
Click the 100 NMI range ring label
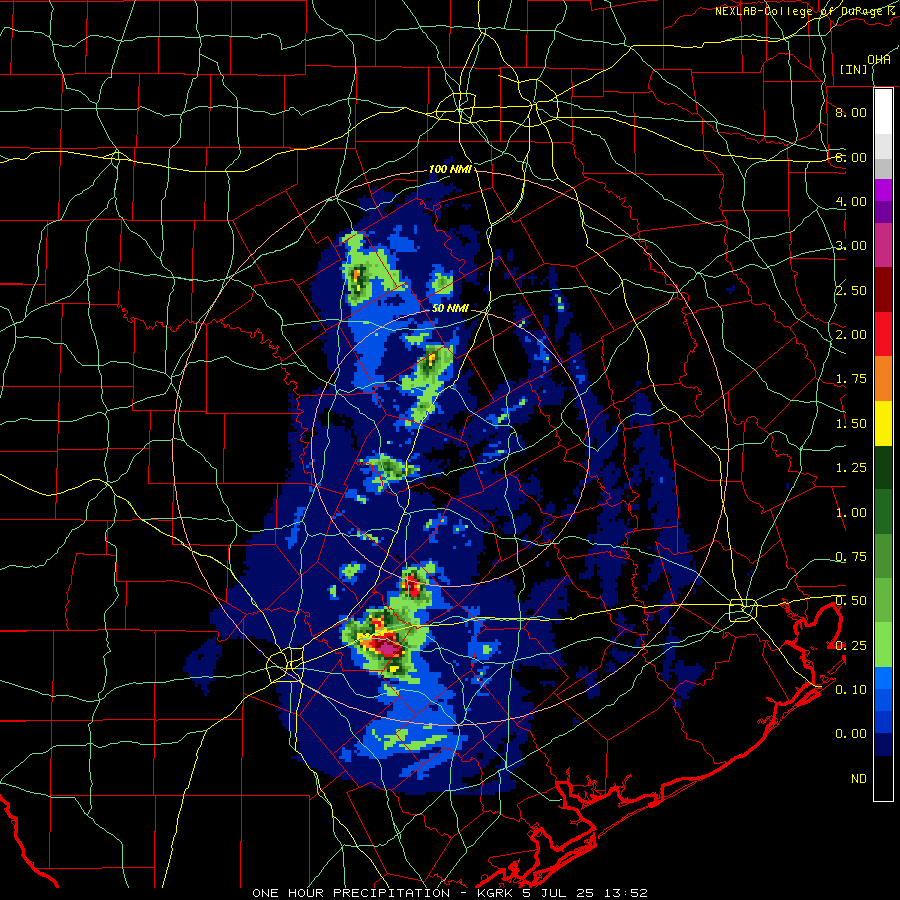[450, 169]
